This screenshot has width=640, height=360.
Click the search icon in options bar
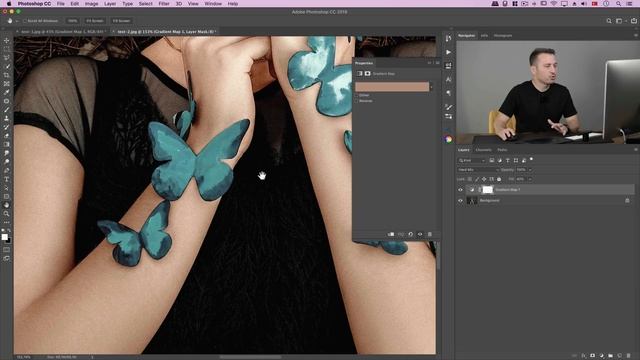tap(609, 21)
